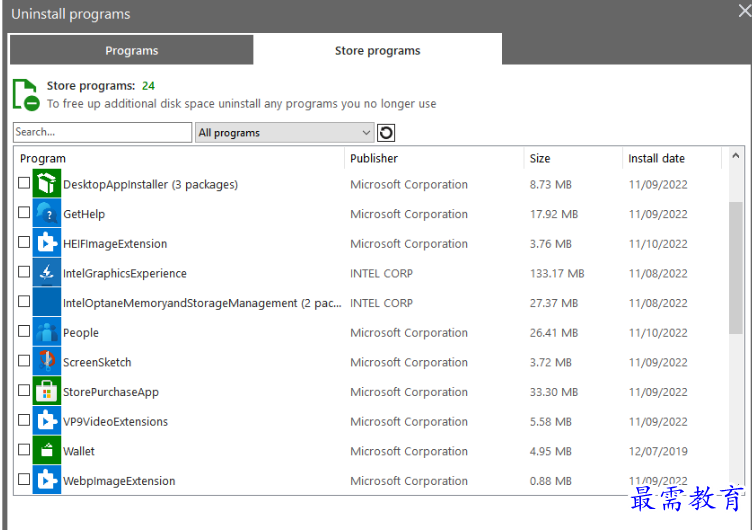Select the DesktopAppInstaller (3 packages) name
This screenshot has width=752, height=530.
[150, 185]
